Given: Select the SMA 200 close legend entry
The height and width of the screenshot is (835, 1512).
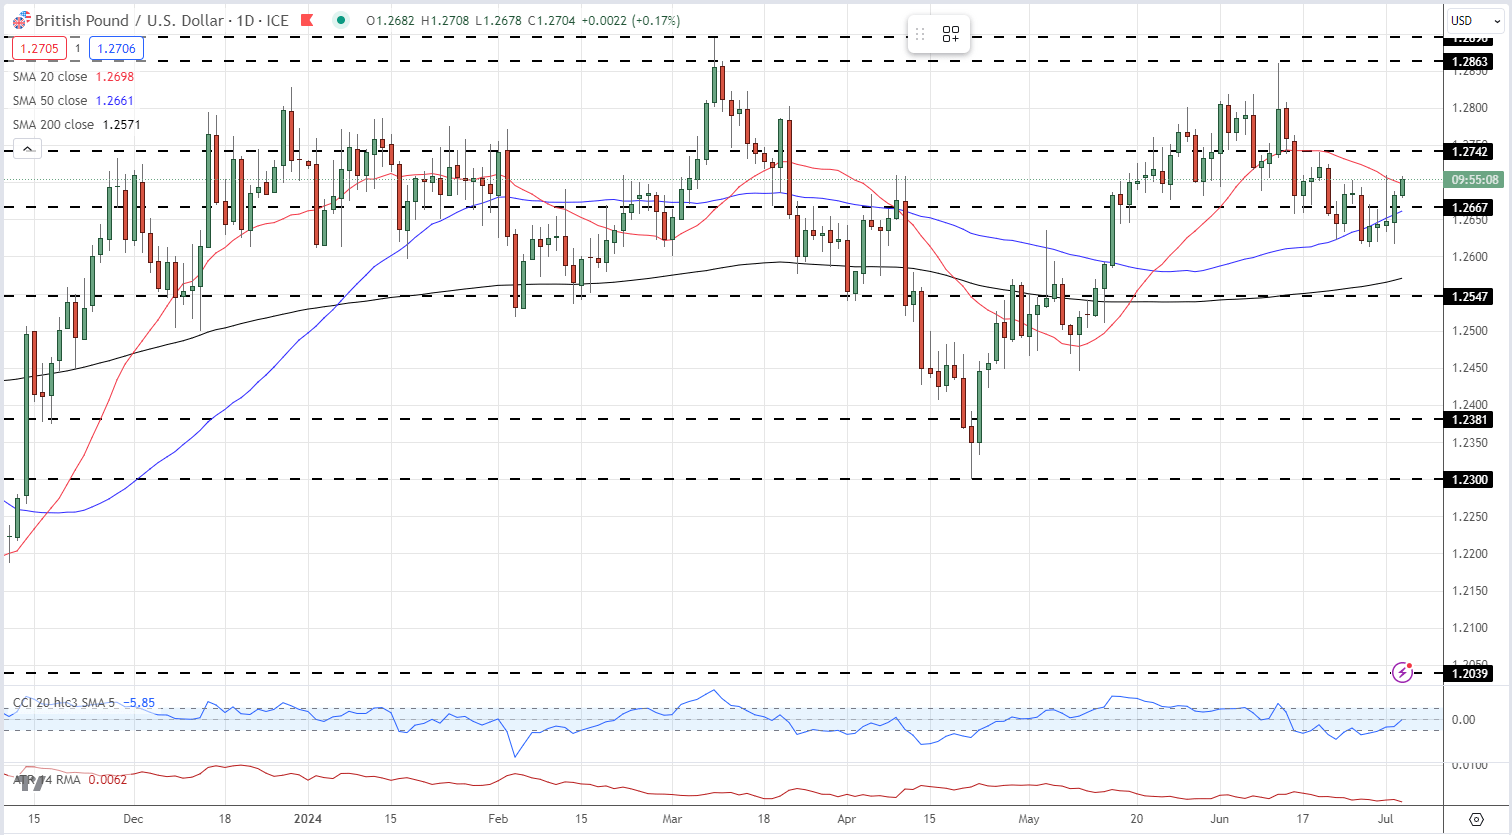Looking at the screenshot, I should pos(54,125).
